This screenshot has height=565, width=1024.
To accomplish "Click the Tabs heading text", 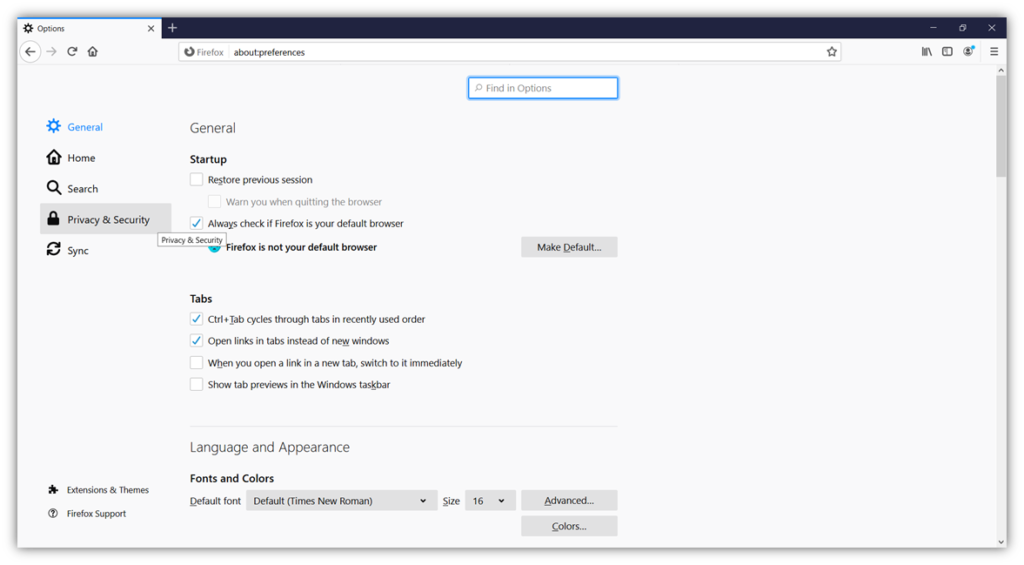I will (x=201, y=299).
